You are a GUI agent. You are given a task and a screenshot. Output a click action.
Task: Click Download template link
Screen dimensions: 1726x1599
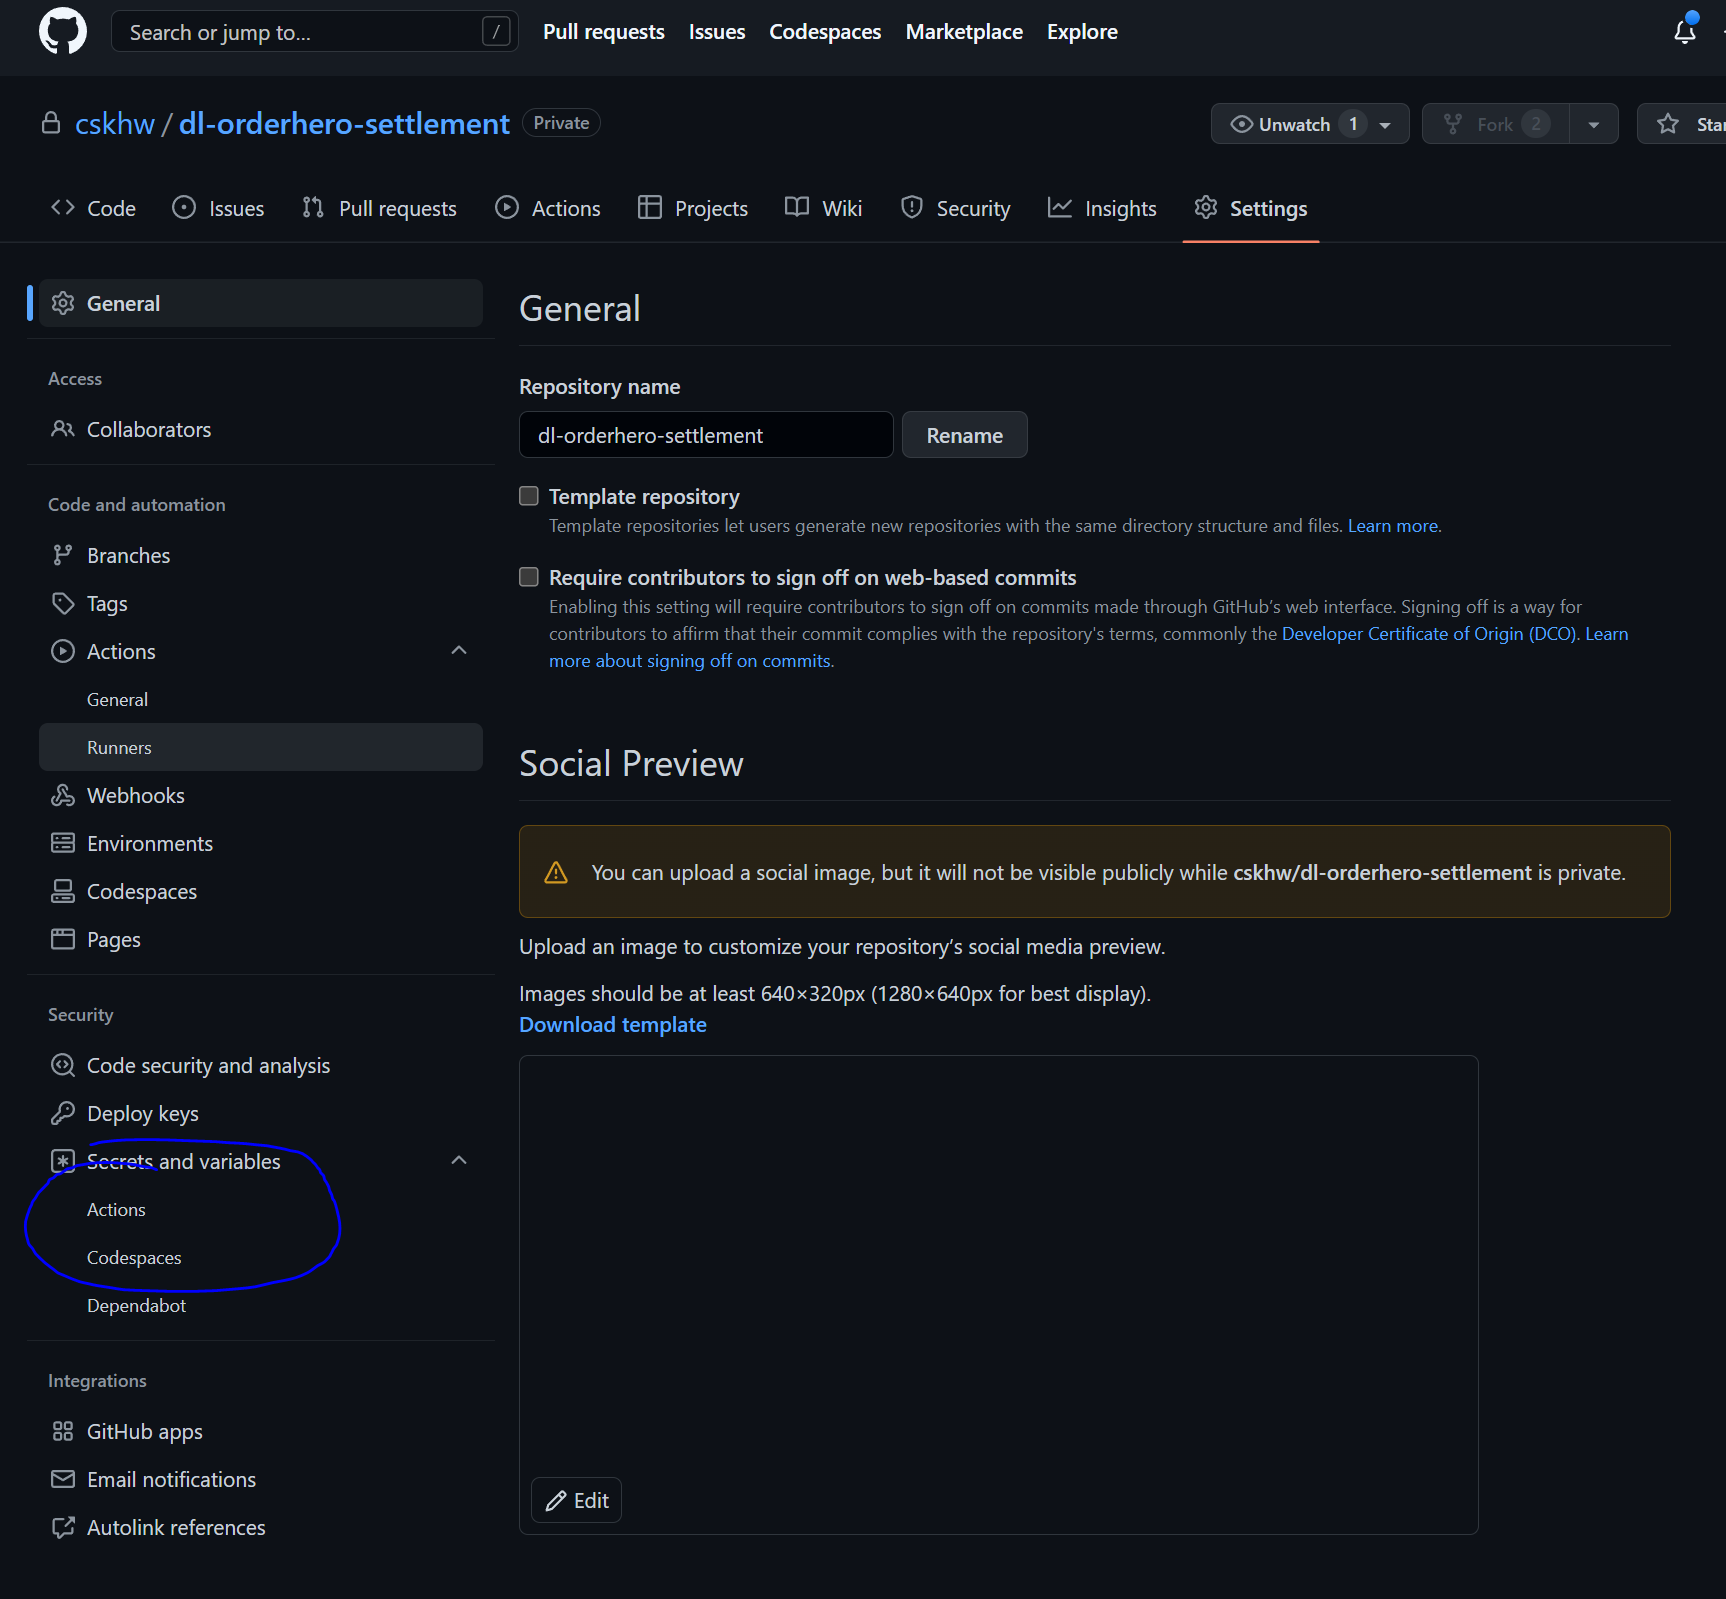(x=613, y=1025)
